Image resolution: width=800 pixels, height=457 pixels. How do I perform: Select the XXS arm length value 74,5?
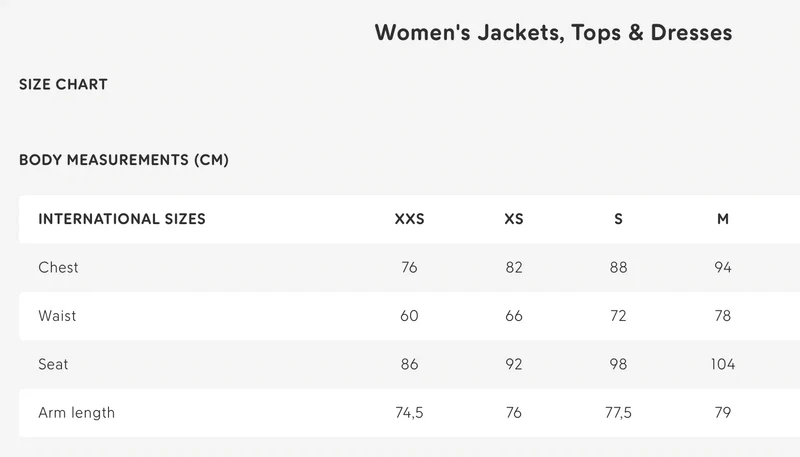point(409,413)
